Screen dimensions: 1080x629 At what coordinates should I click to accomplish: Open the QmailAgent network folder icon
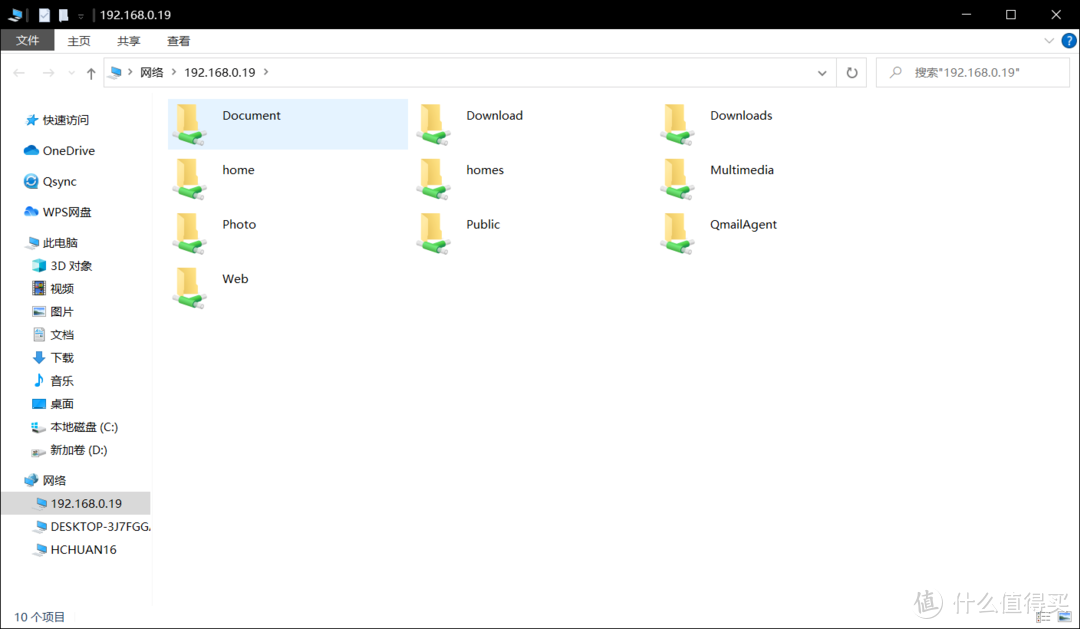pos(677,232)
